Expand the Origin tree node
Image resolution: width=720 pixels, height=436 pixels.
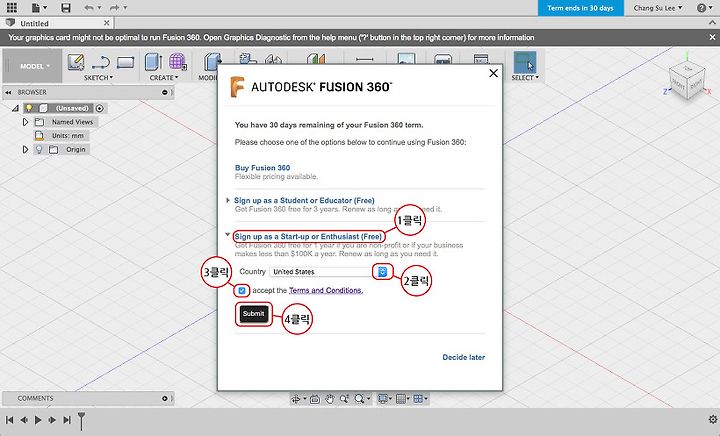(25, 150)
